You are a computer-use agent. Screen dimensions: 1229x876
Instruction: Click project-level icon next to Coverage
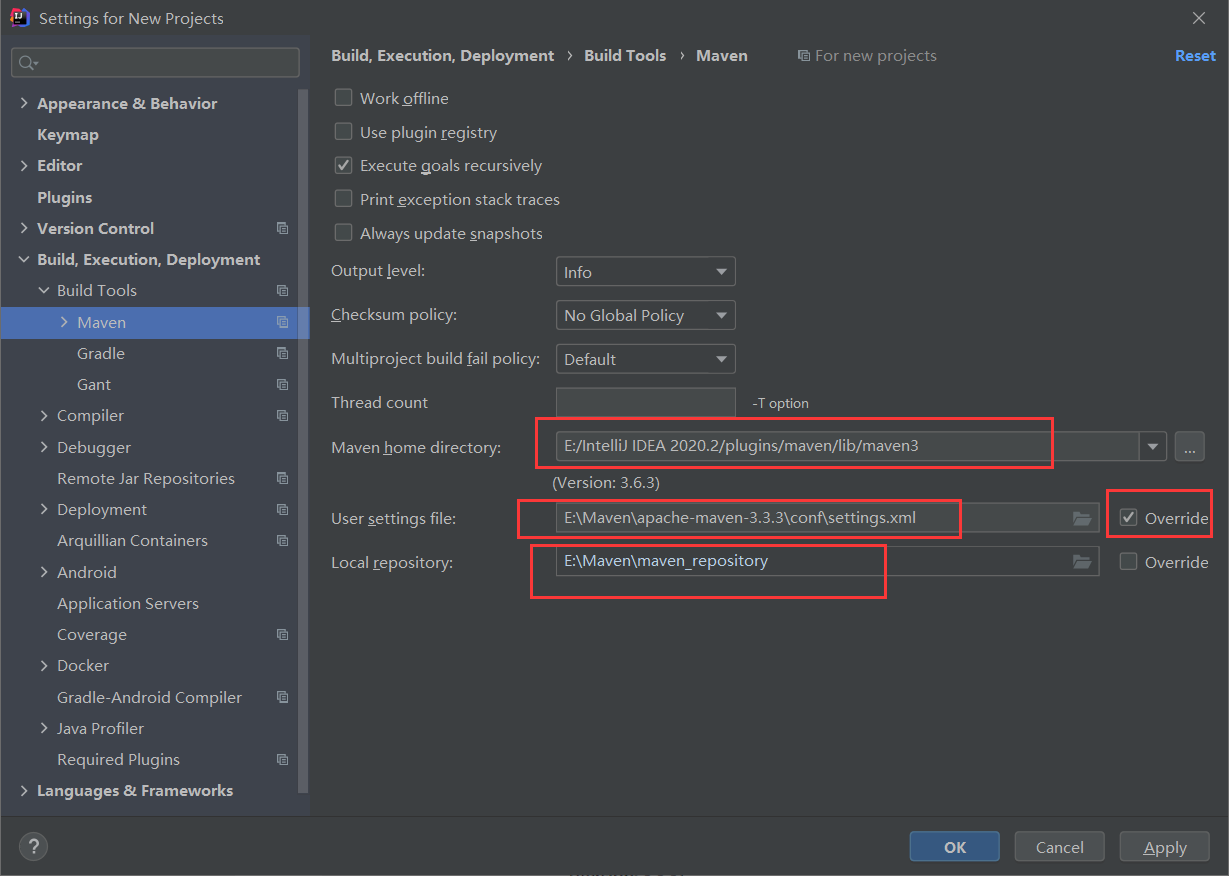point(282,634)
